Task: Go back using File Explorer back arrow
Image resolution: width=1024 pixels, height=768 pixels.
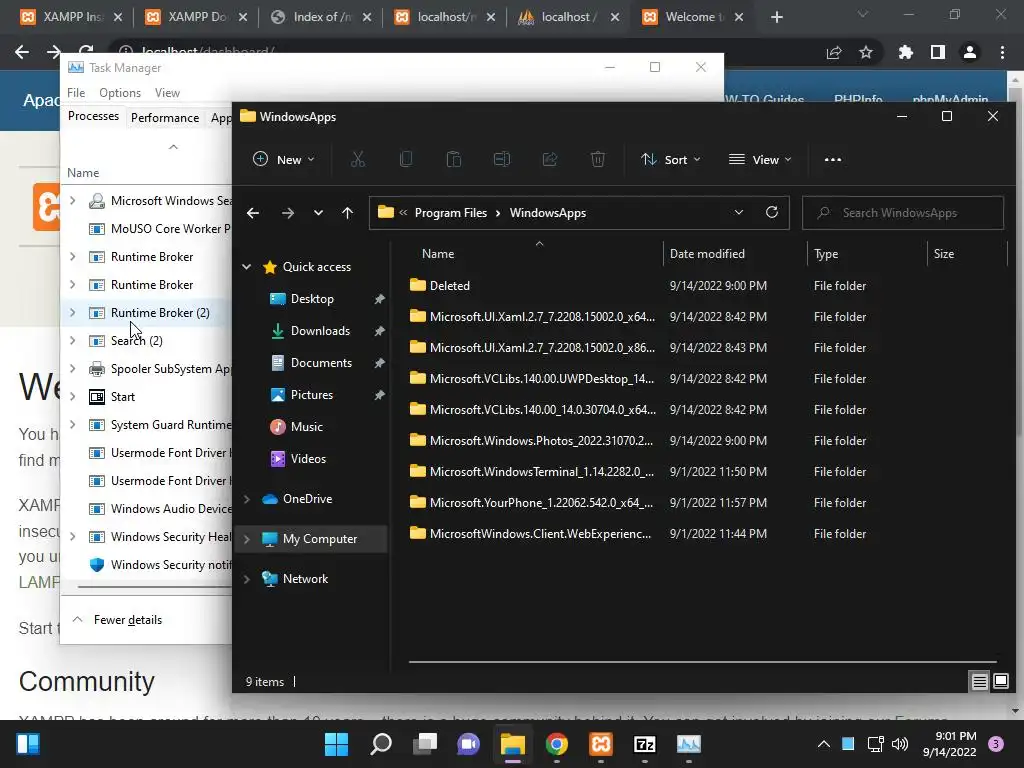Action: pyautogui.click(x=253, y=213)
